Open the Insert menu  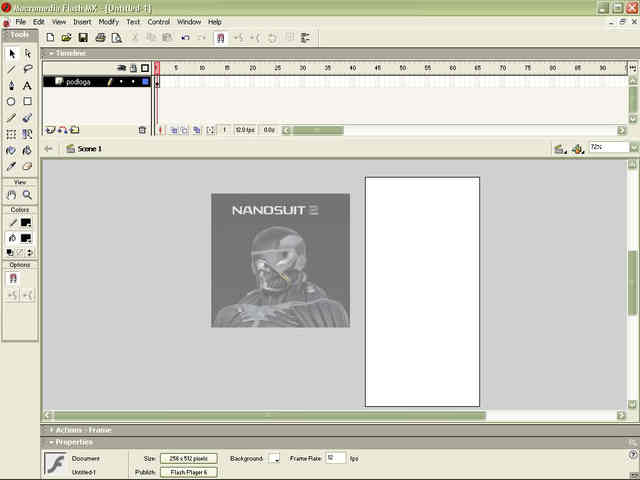pos(82,22)
